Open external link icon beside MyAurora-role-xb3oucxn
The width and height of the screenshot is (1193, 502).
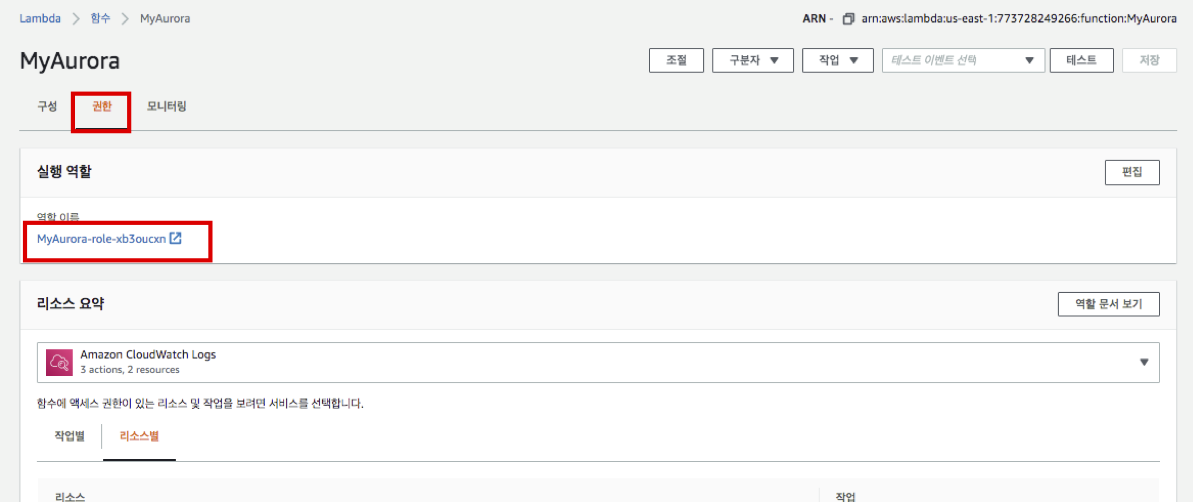pos(176,238)
